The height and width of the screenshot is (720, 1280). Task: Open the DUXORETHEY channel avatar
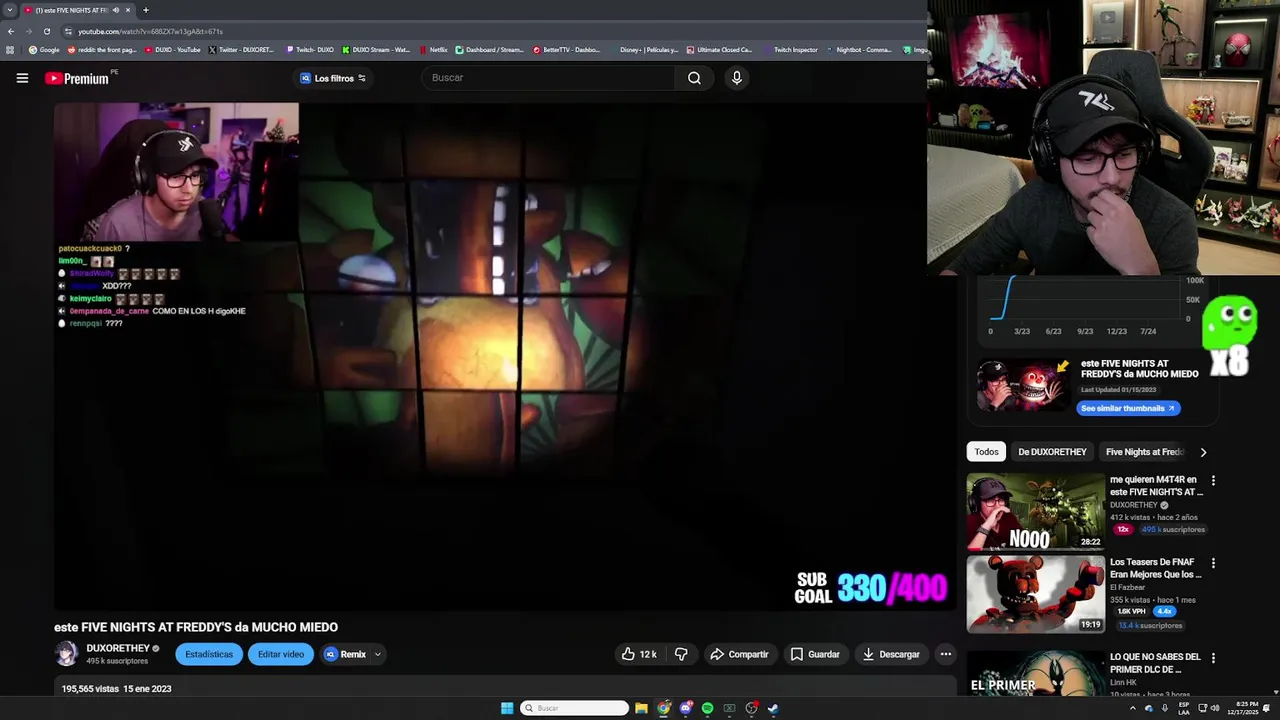pyautogui.click(x=67, y=654)
